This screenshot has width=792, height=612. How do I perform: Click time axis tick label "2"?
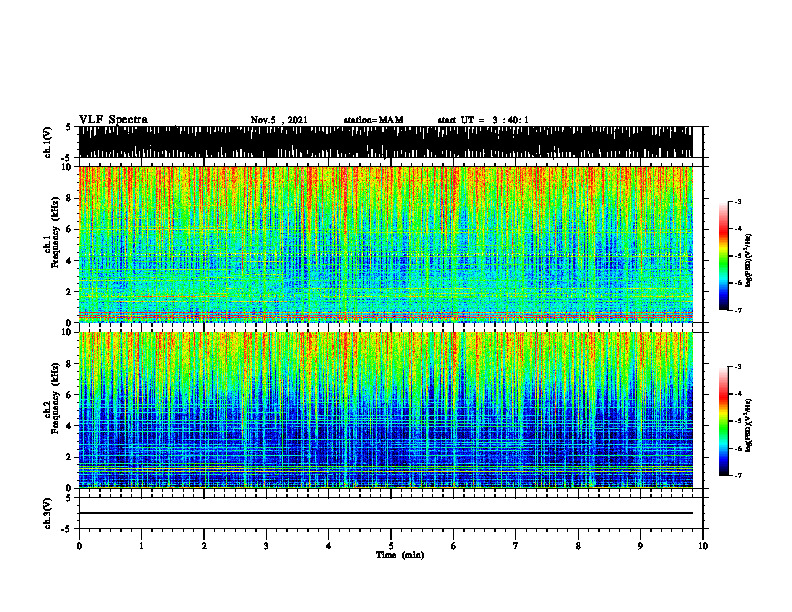(x=204, y=546)
